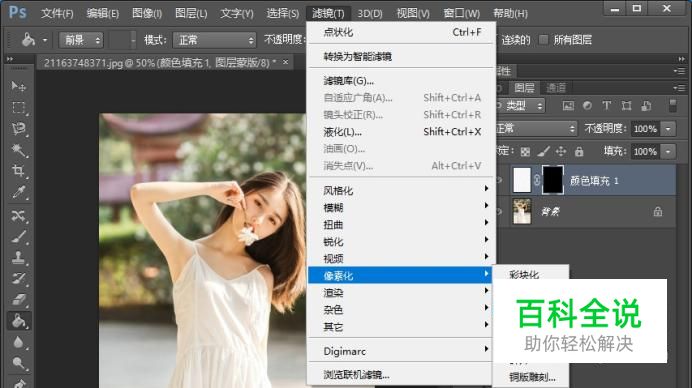Viewport: 692px width, 388px height.
Task: Click the layer mask link icon
Action: click(x=537, y=180)
